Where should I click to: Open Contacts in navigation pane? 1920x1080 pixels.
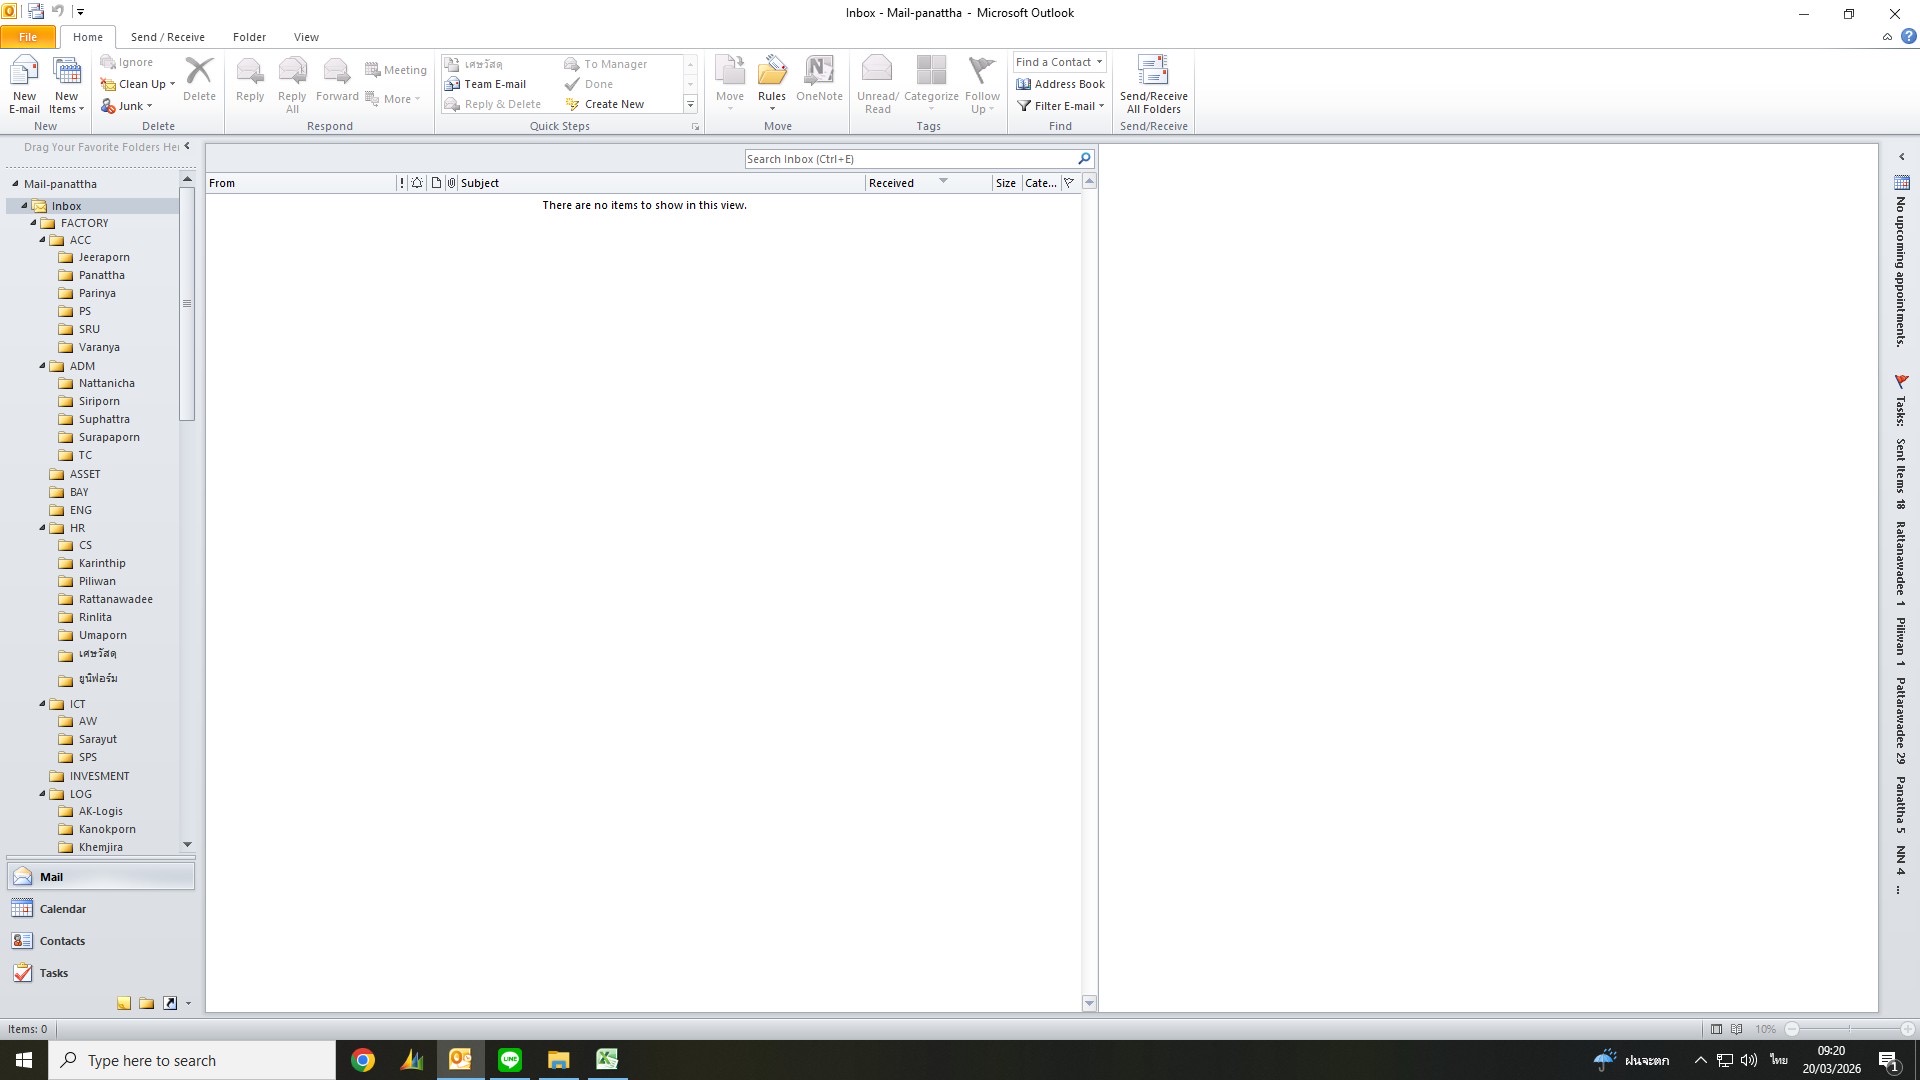click(62, 941)
